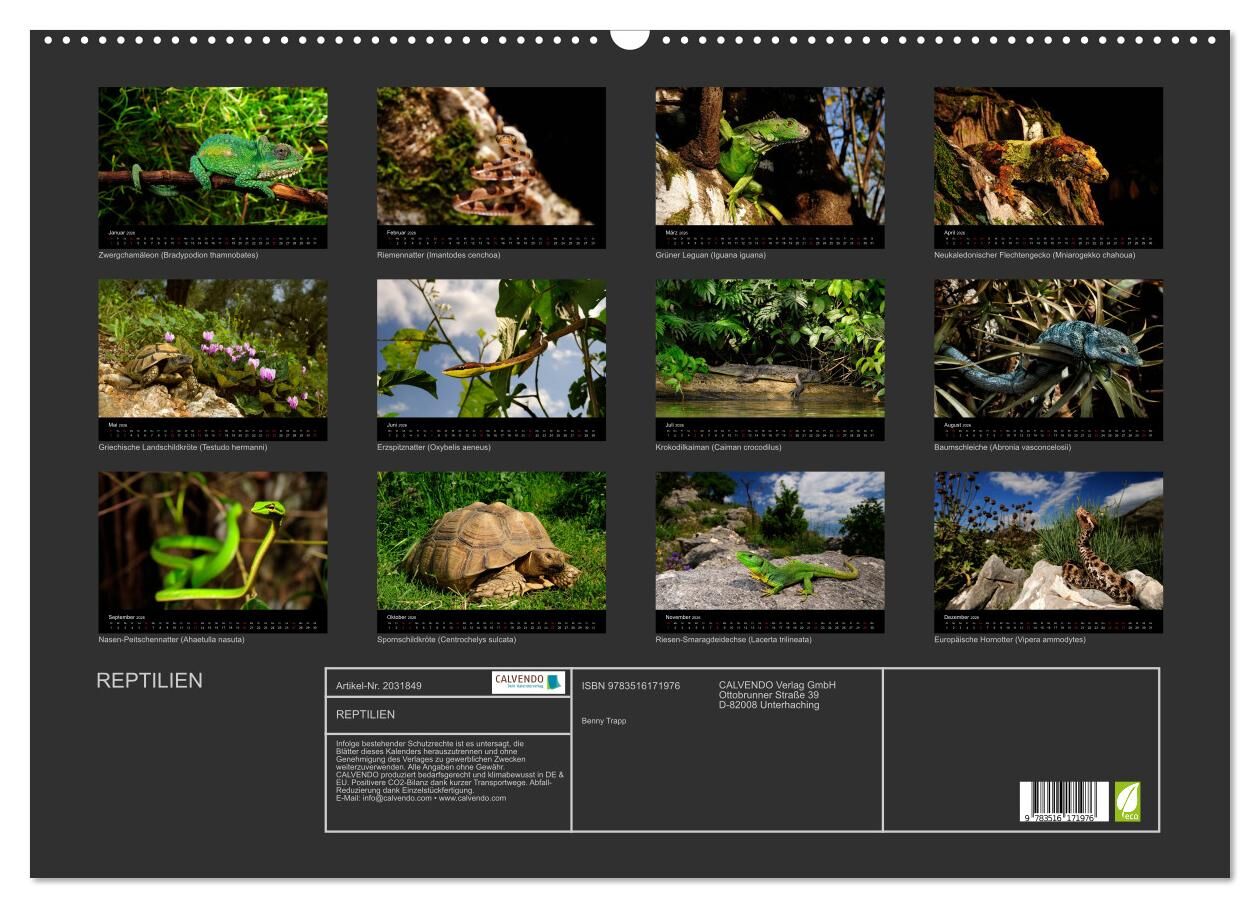Open the www.calvendo.com website link

472,798
